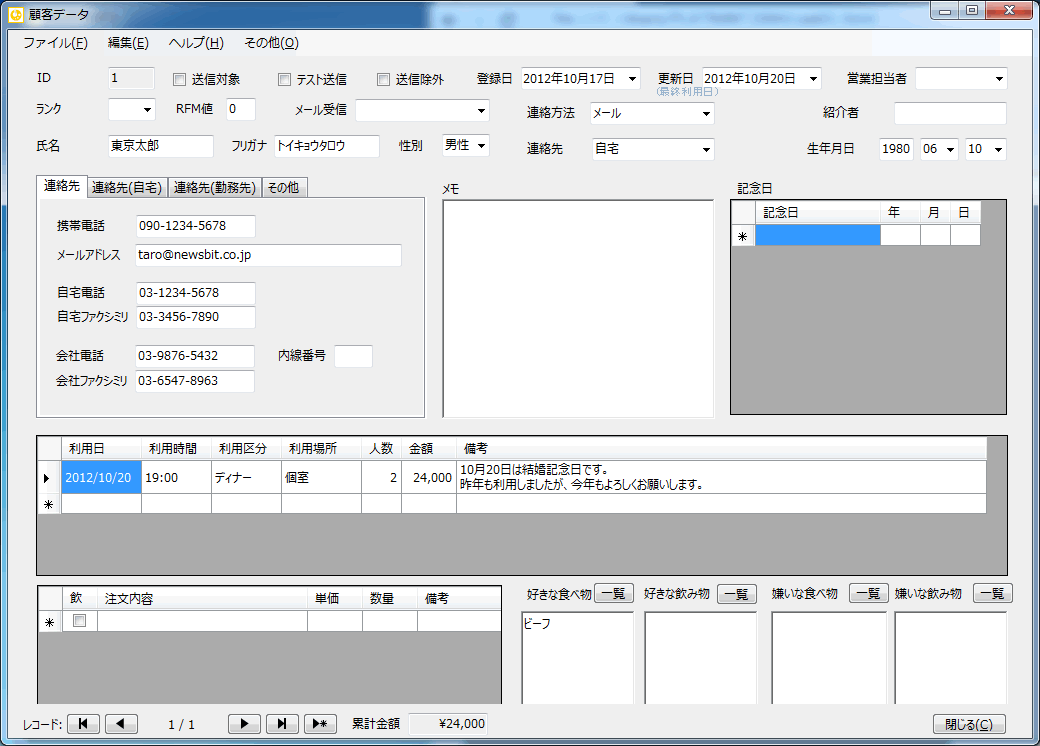Select the current row marker for 2012/10/20
Viewport: 1040px width, 746px height.
point(48,477)
